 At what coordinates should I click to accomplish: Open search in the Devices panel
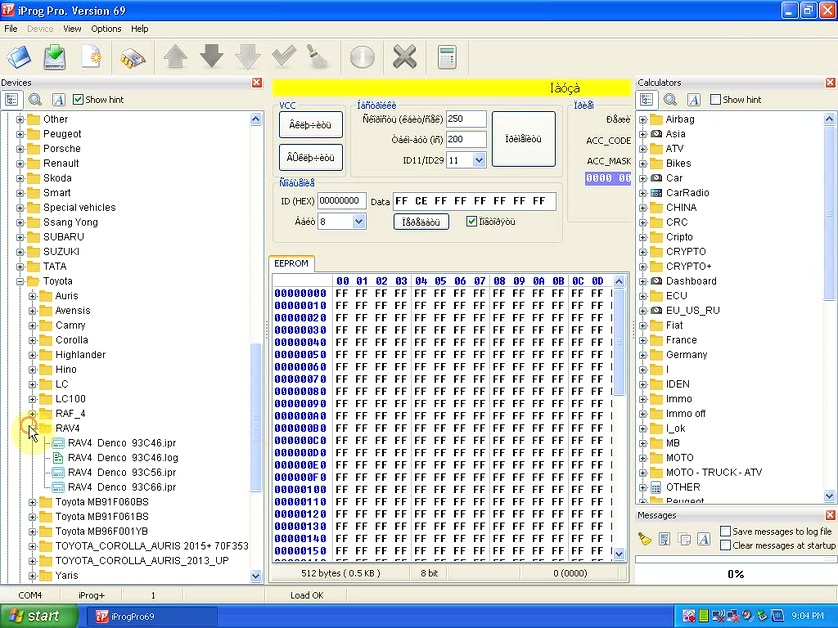[x=35, y=99]
